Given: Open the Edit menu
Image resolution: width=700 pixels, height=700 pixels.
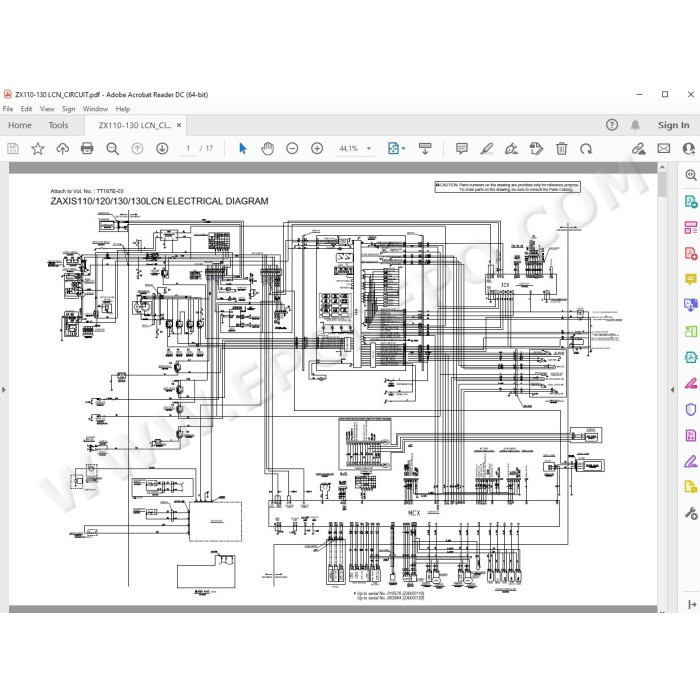Looking at the screenshot, I should 26,109.
